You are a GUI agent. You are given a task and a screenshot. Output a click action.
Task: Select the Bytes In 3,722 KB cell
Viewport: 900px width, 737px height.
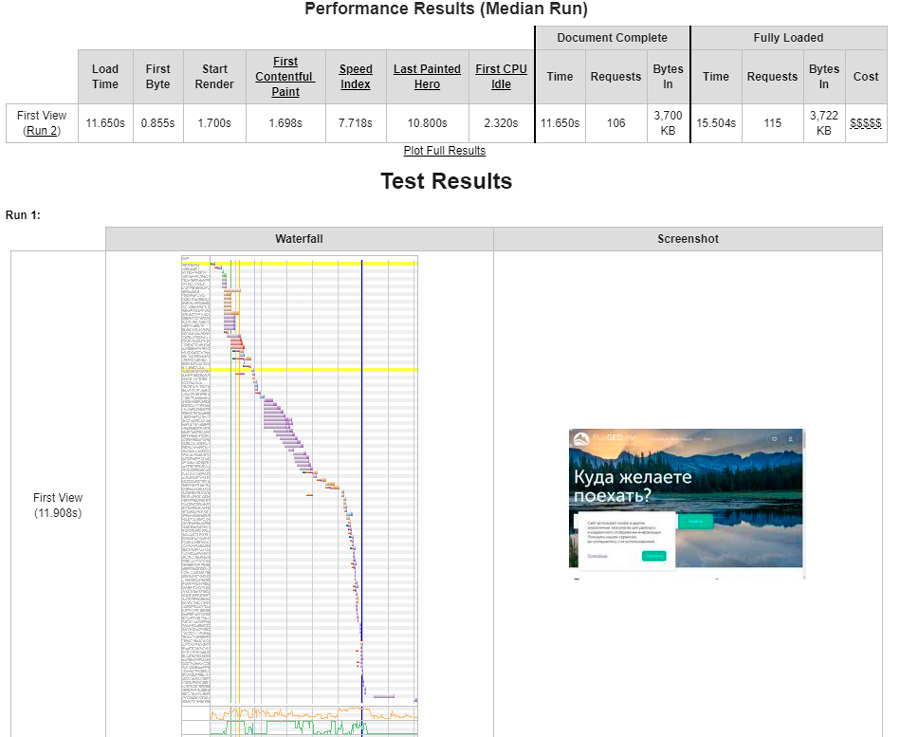point(824,123)
